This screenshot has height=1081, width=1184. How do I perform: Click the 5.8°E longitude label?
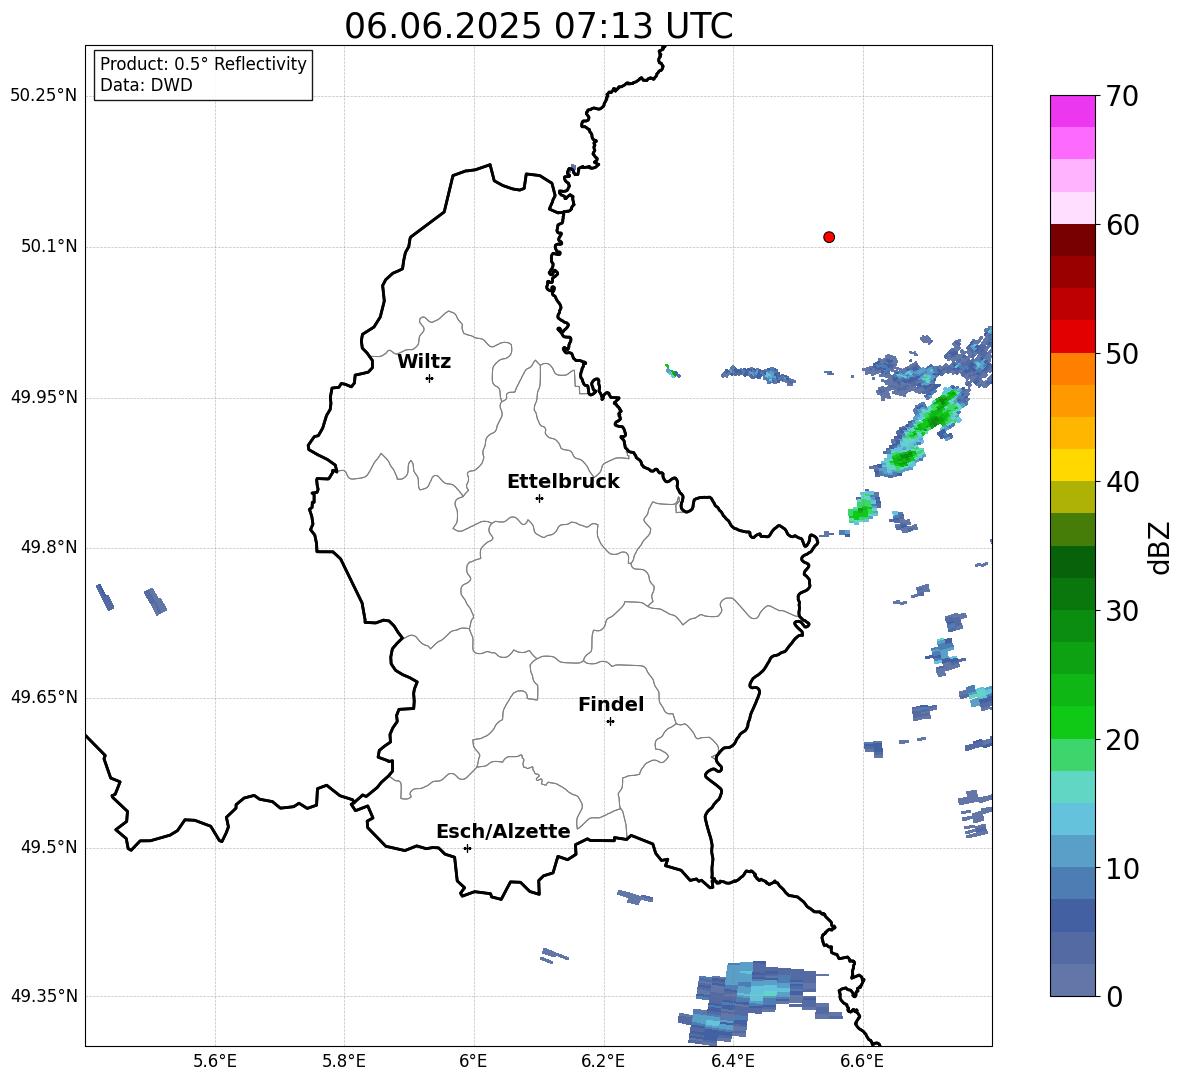344,1061
